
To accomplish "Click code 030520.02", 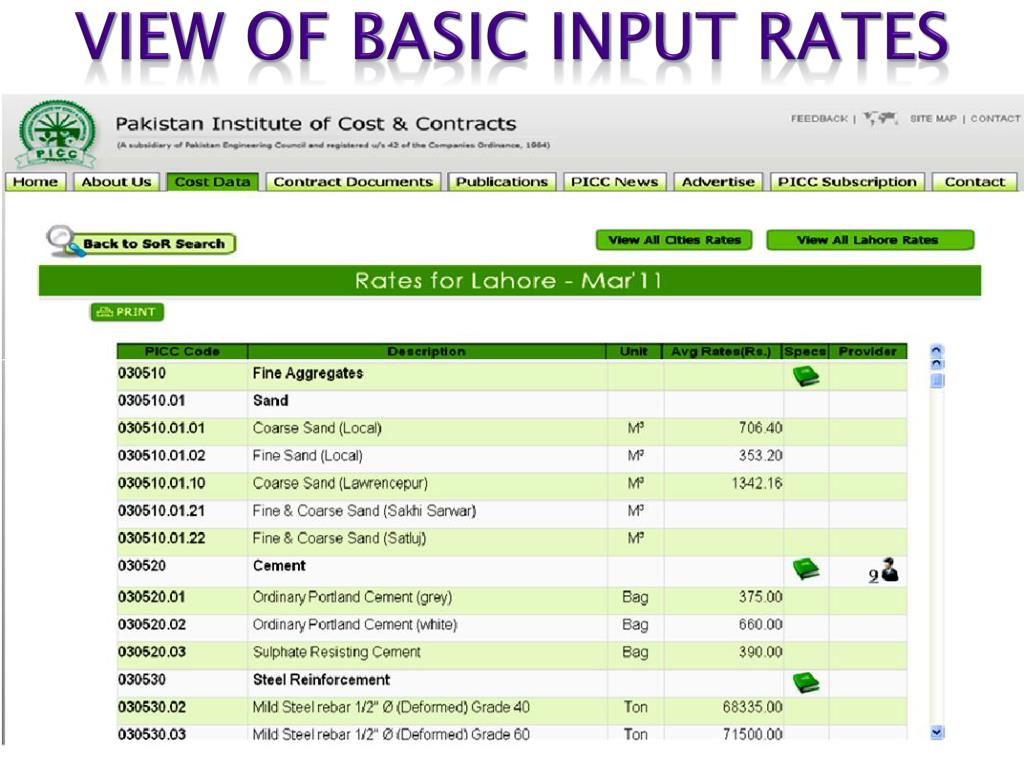I will coord(152,624).
